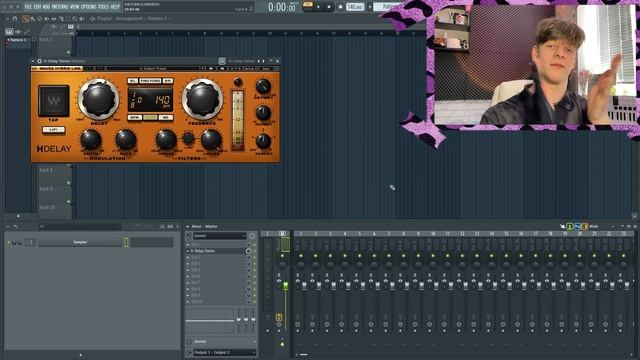Toggle the PING PONG button
Image resolution: width=640 pixels, height=360 pixels.
coord(150,81)
